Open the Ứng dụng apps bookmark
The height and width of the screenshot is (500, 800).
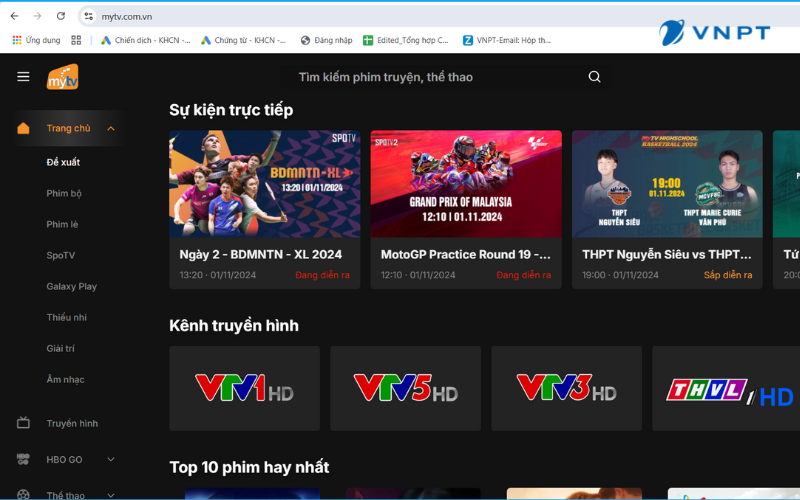click(36, 40)
